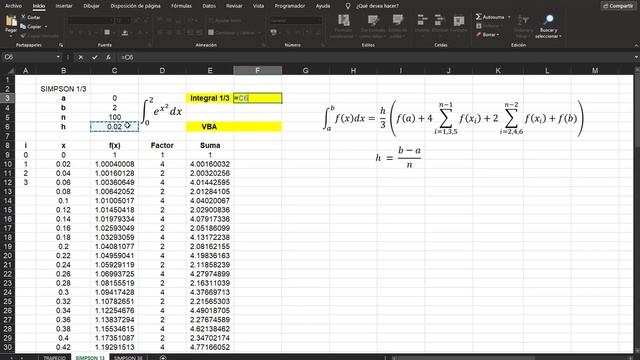Open the Pegar options arrow
Screen dimensions: 640x360
click(x=11, y=36)
